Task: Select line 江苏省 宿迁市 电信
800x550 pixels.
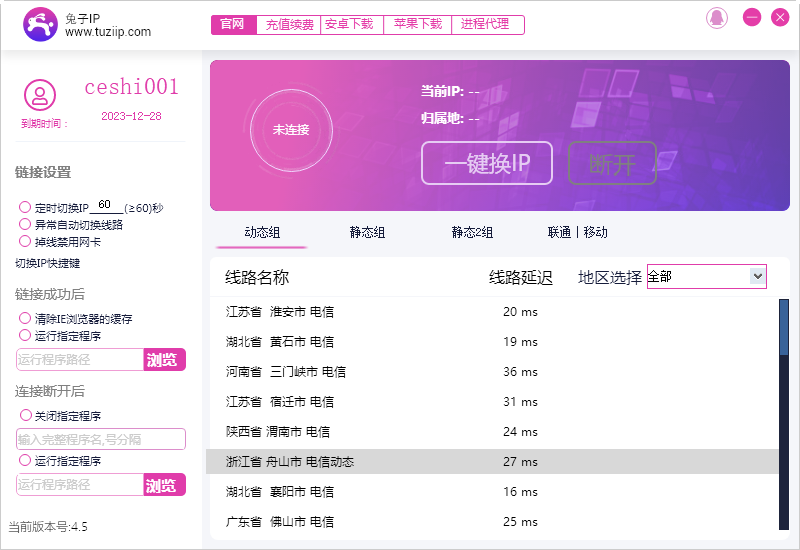Action: pos(492,402)
